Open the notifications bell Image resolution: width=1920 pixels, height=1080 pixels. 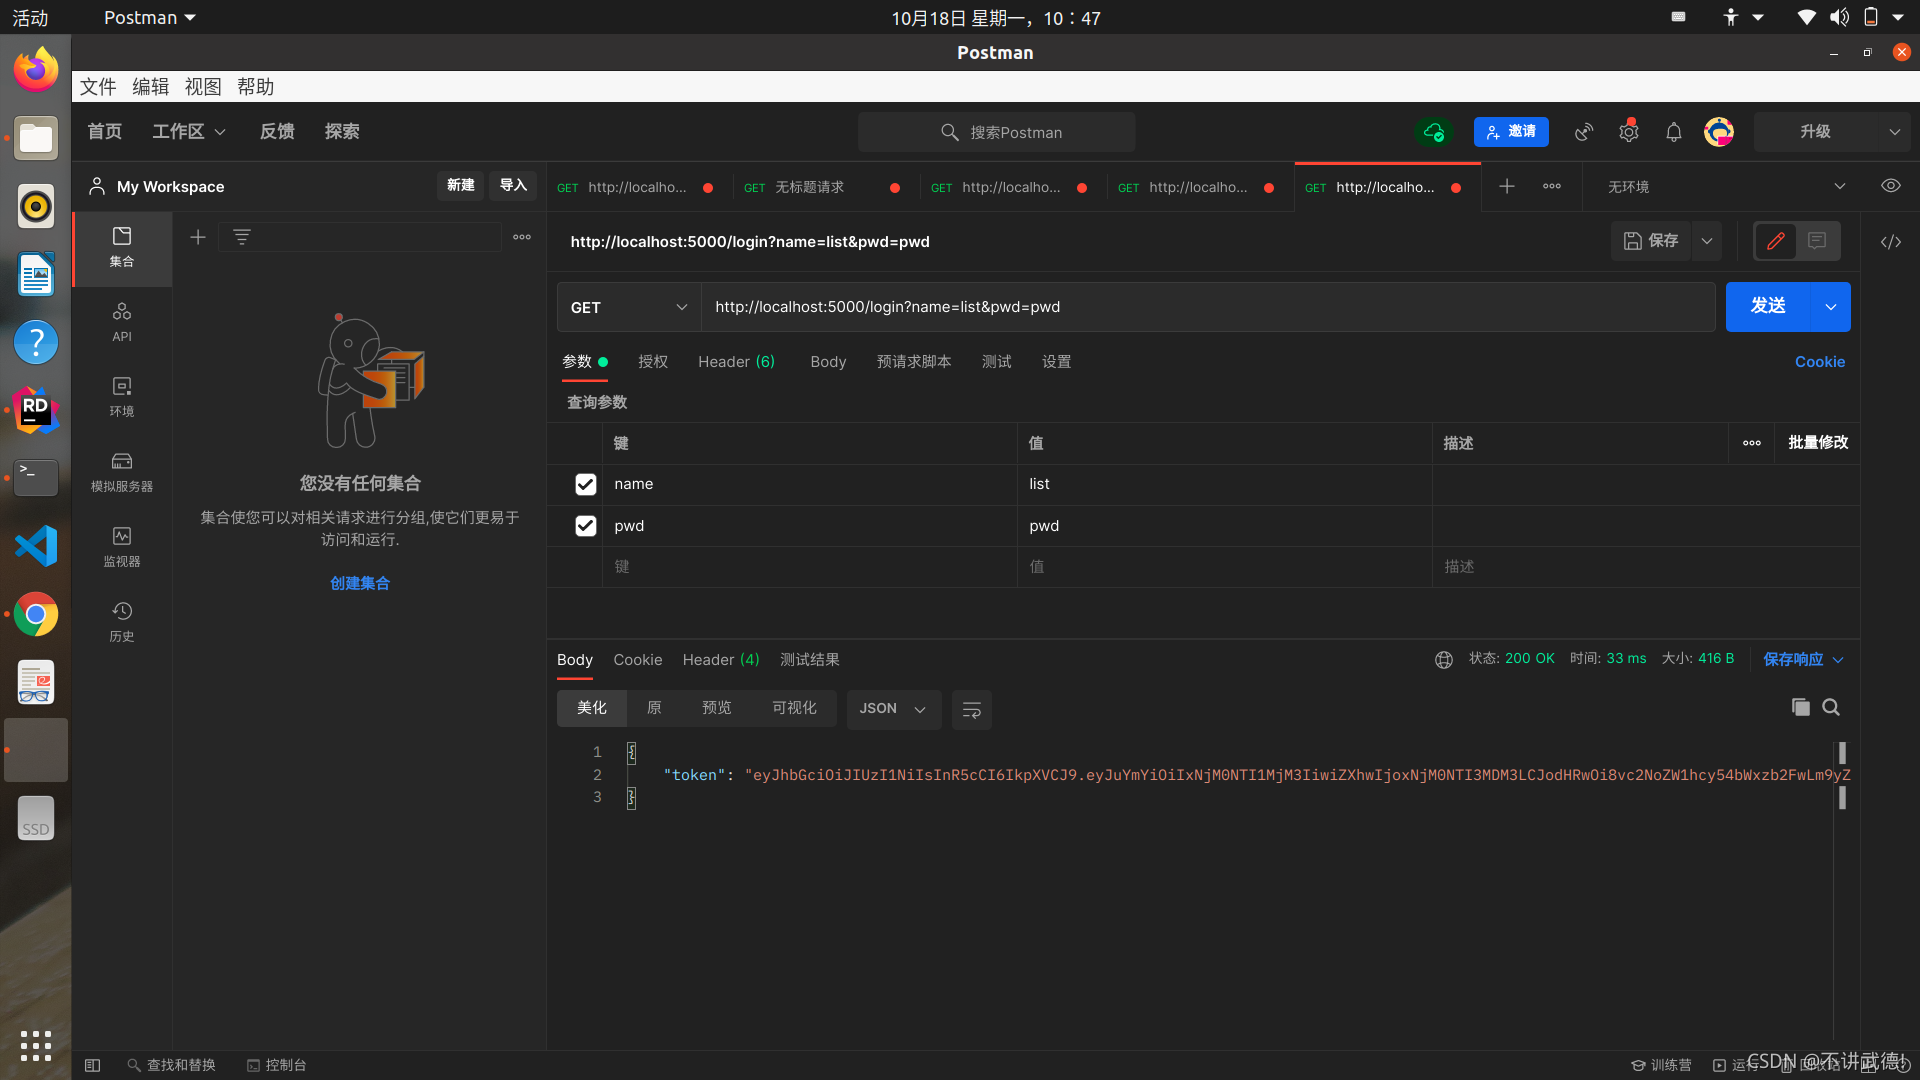[x=1674, y=132]
